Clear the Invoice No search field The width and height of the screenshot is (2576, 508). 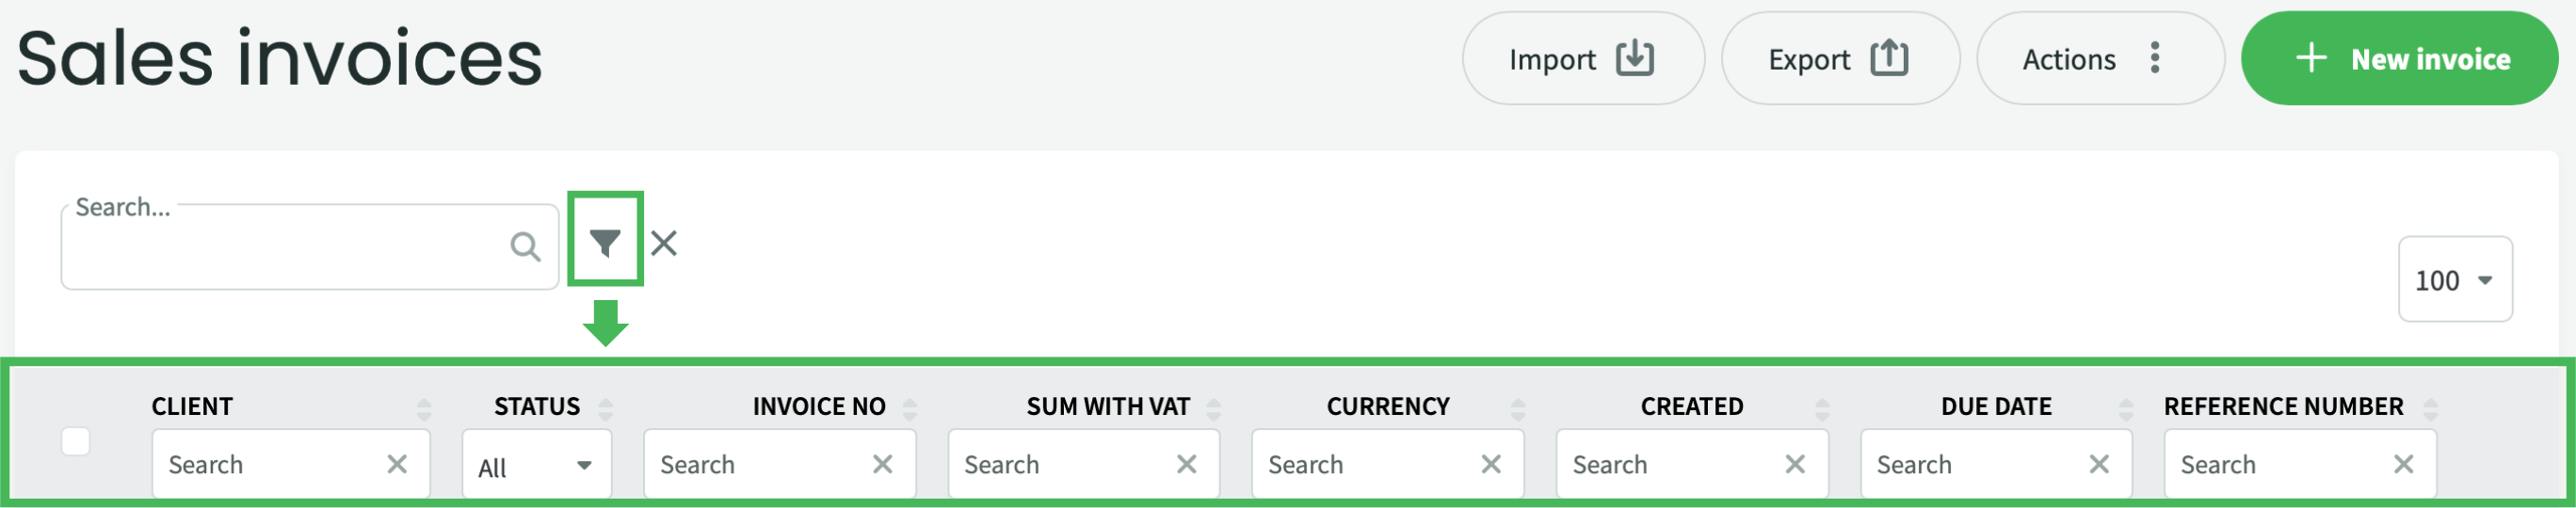[882, 464]
